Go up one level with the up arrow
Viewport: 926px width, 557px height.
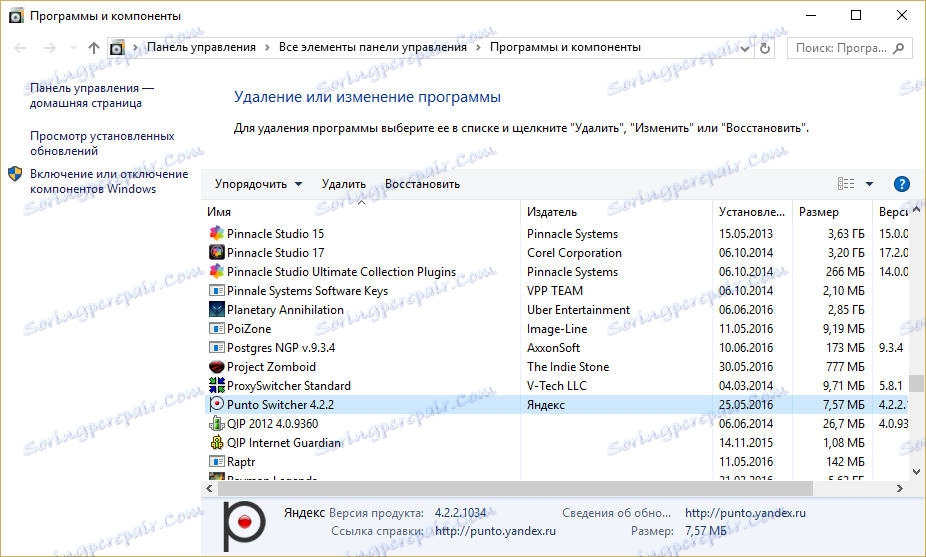(93, 48)
